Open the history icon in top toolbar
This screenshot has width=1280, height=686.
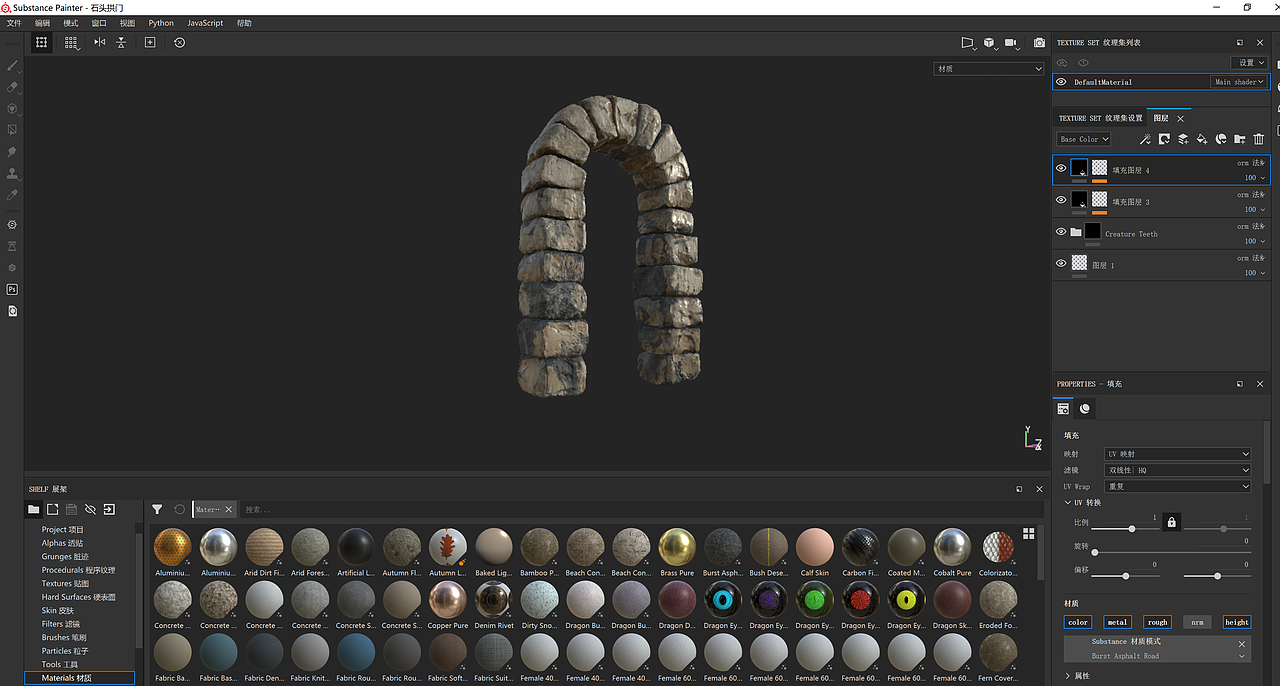coord(179,42)
